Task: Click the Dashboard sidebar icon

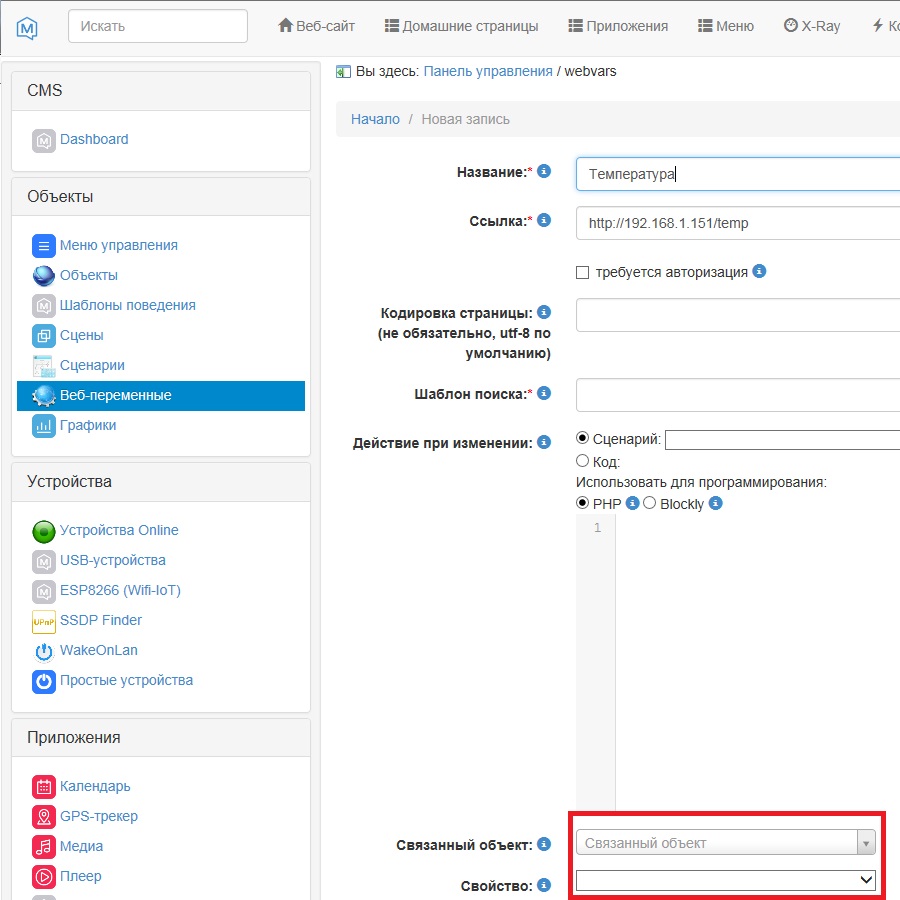Action: point(44,141)
